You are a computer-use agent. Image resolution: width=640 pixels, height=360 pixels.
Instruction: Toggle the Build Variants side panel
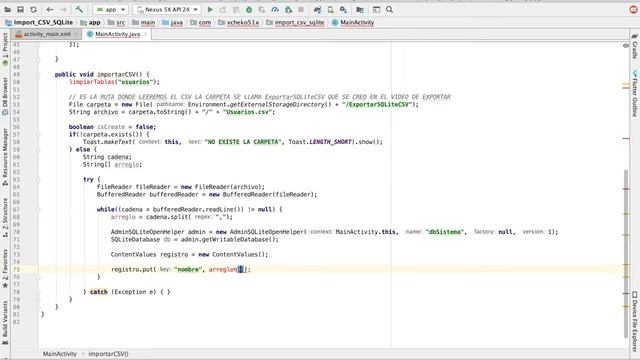tap(5, 322)
